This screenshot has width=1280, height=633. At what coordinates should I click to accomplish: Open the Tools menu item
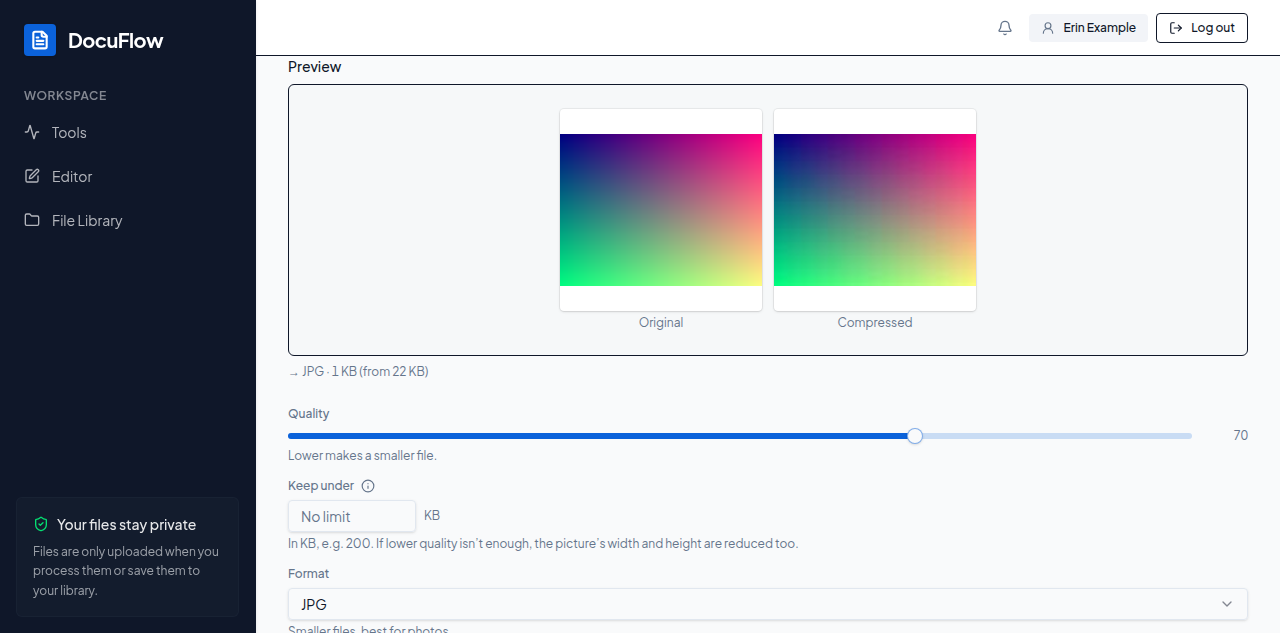[128, 132]
